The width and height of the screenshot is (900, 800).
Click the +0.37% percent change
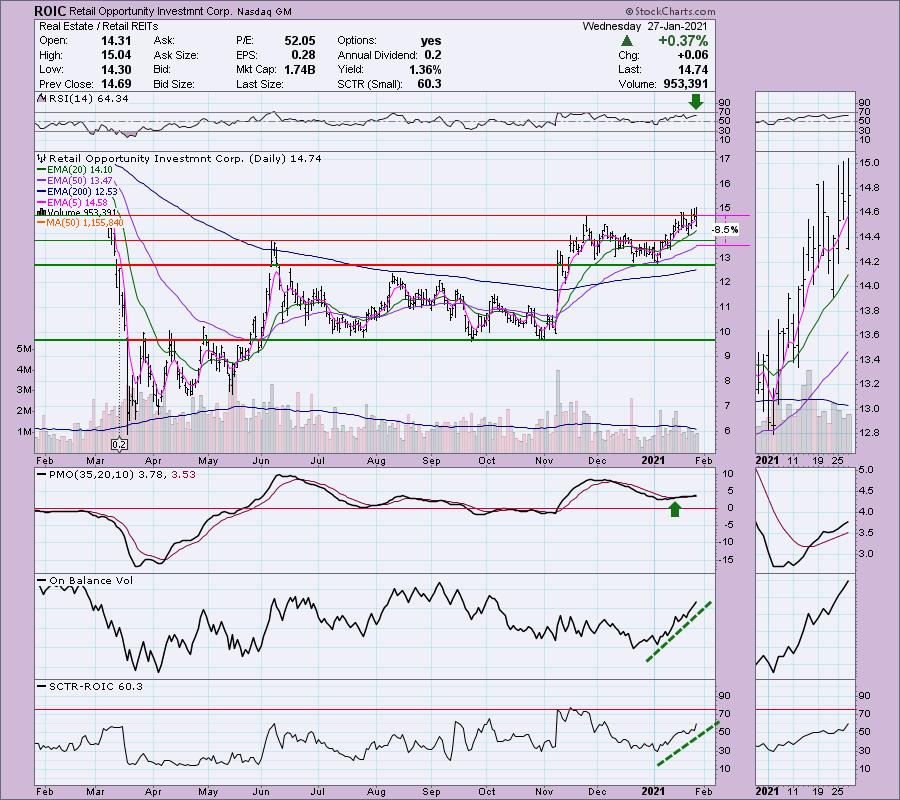pyautogui.click(x=683, y=41)
